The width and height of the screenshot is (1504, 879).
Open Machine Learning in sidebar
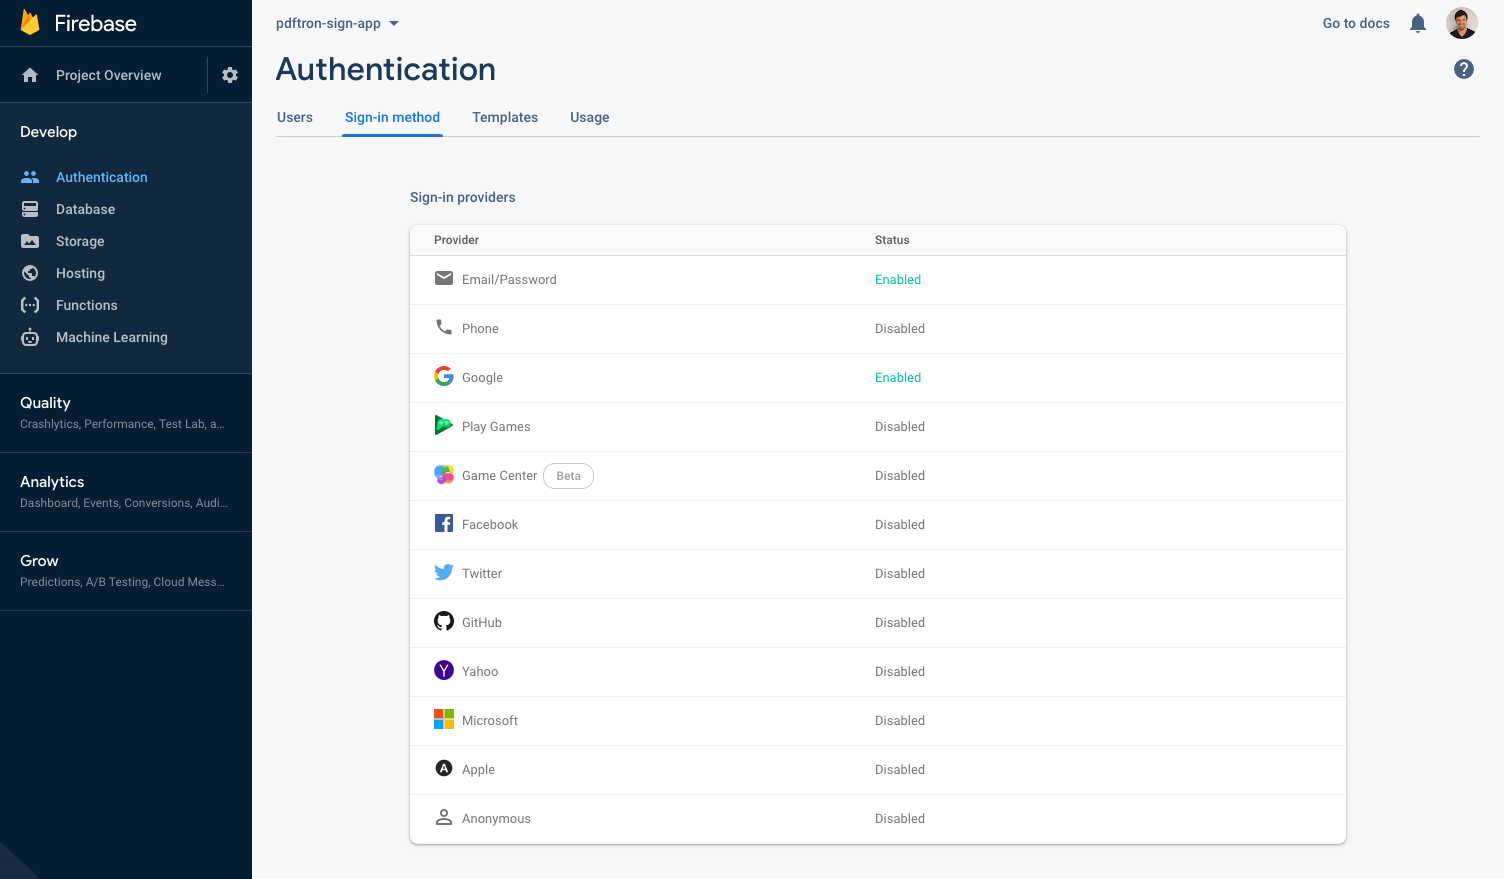[x=112, y=337]
